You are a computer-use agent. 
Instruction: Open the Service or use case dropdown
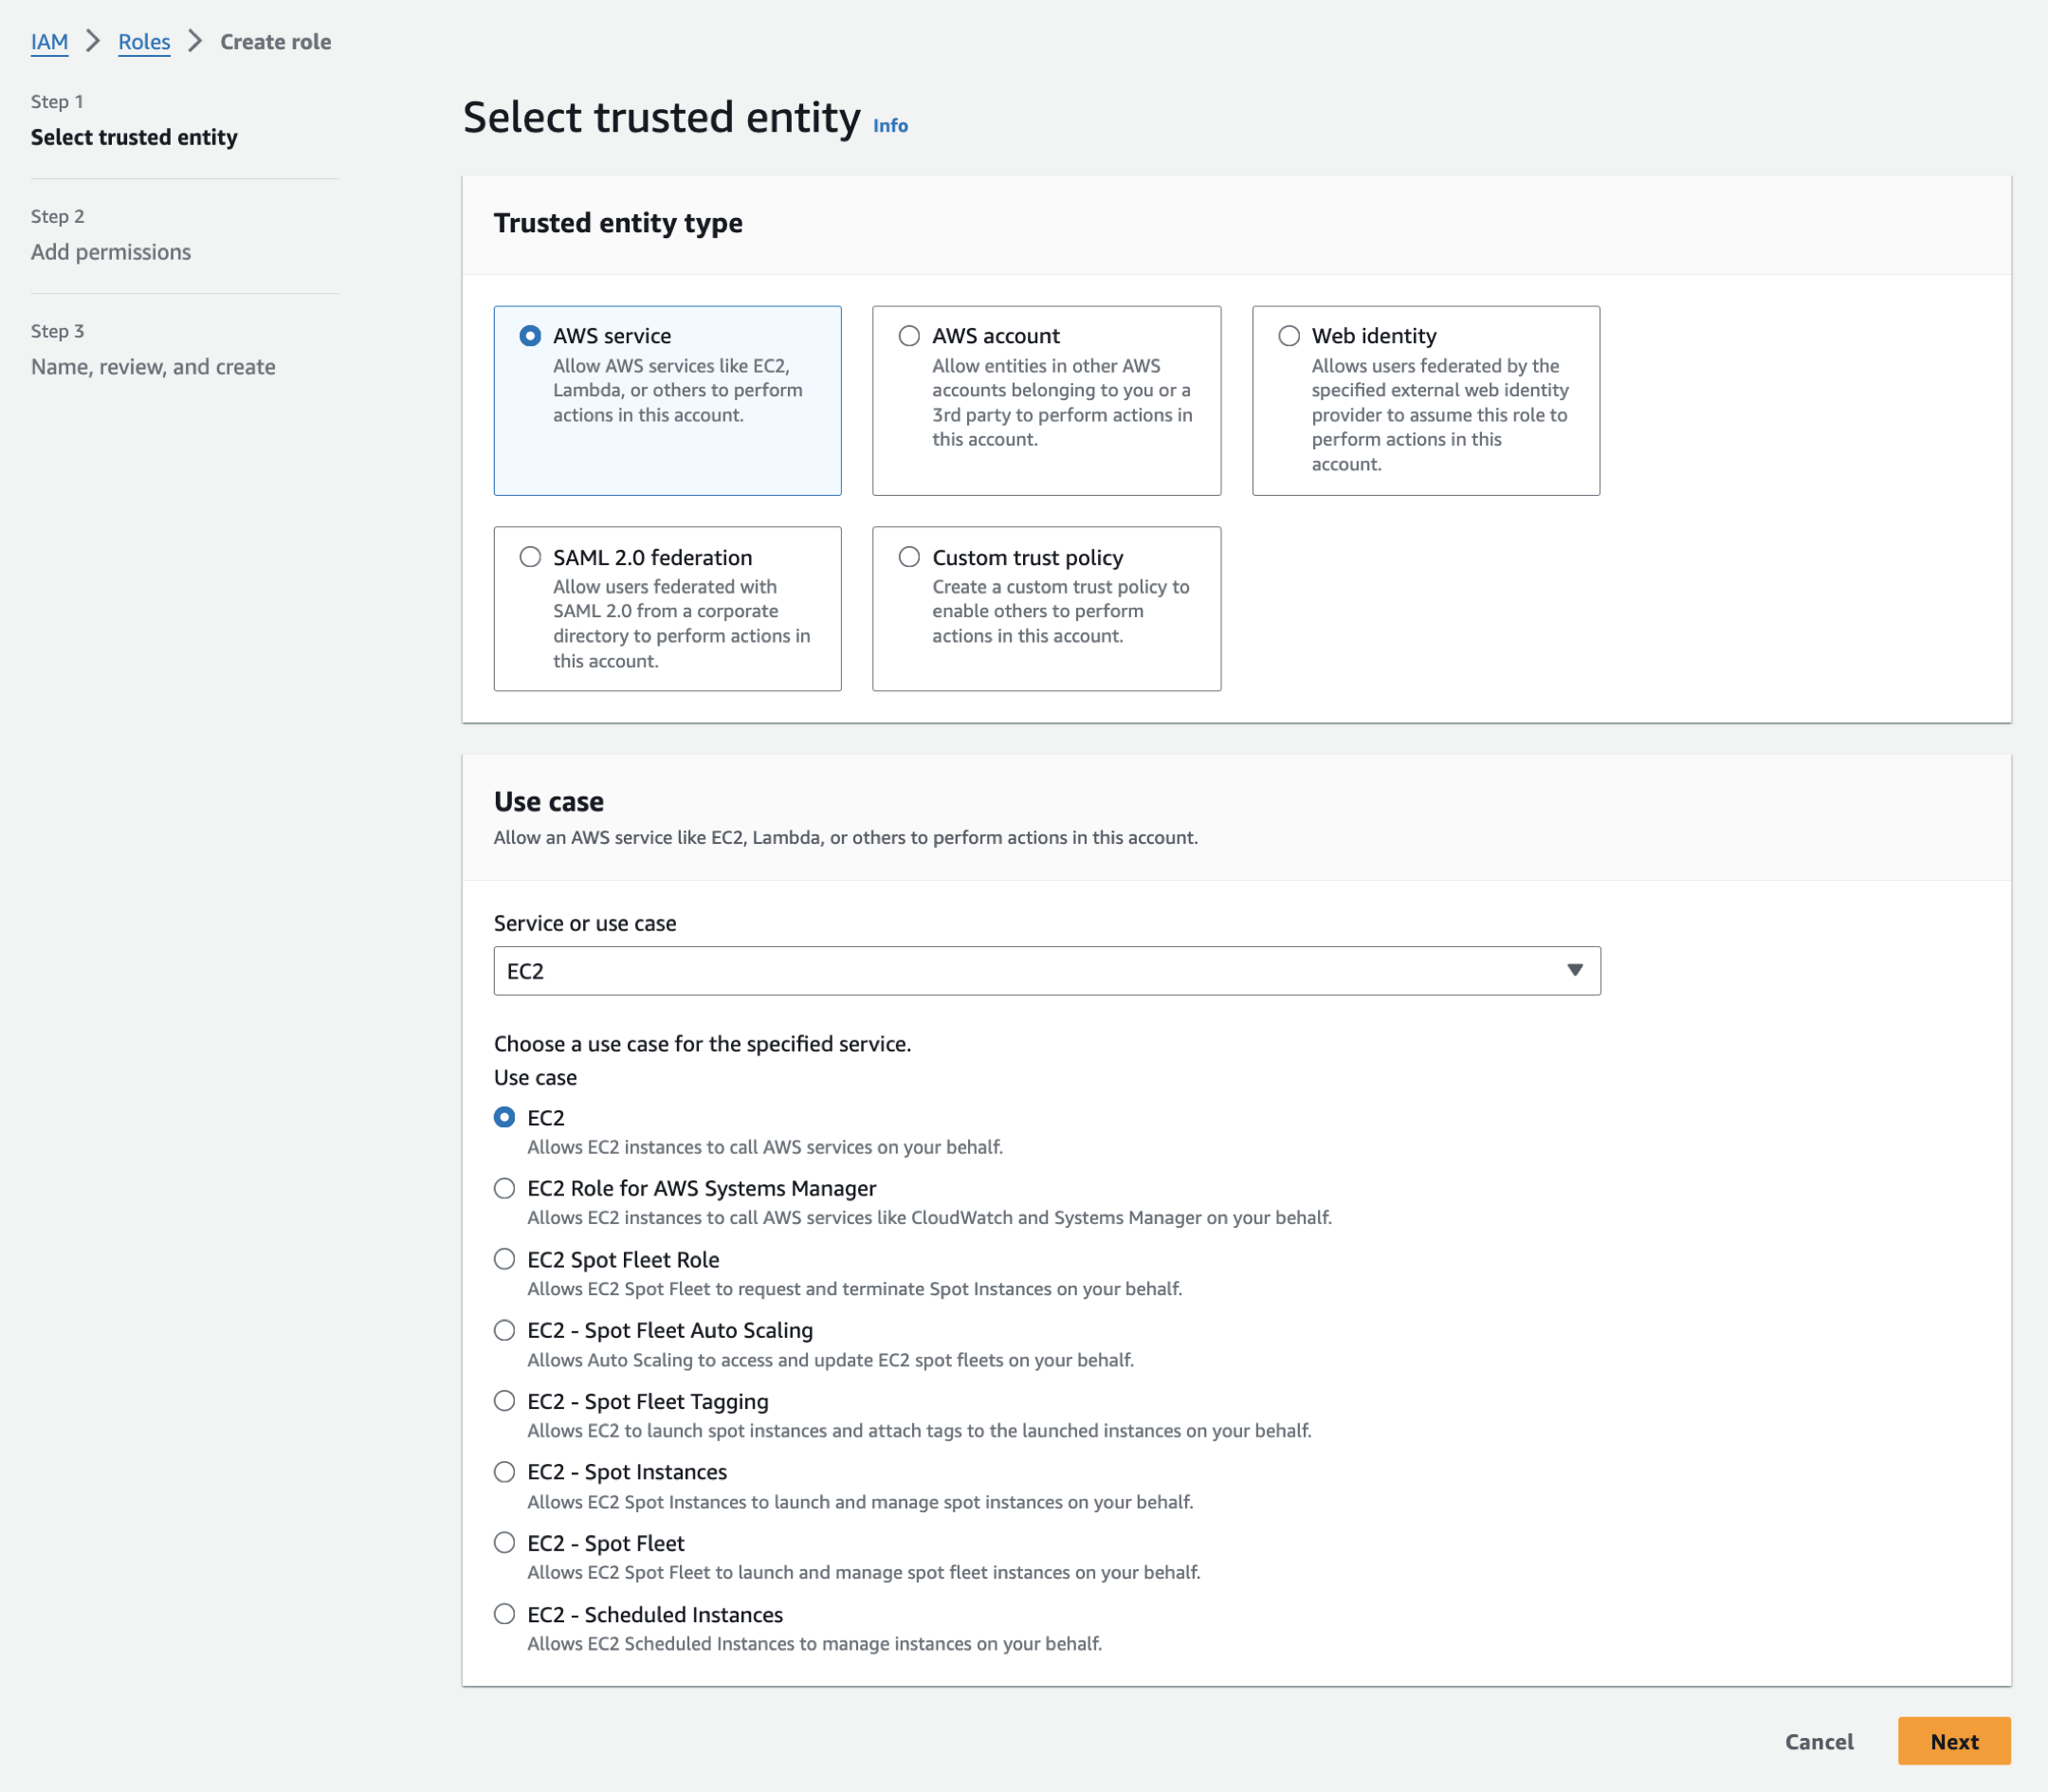tap(1046, 971)
